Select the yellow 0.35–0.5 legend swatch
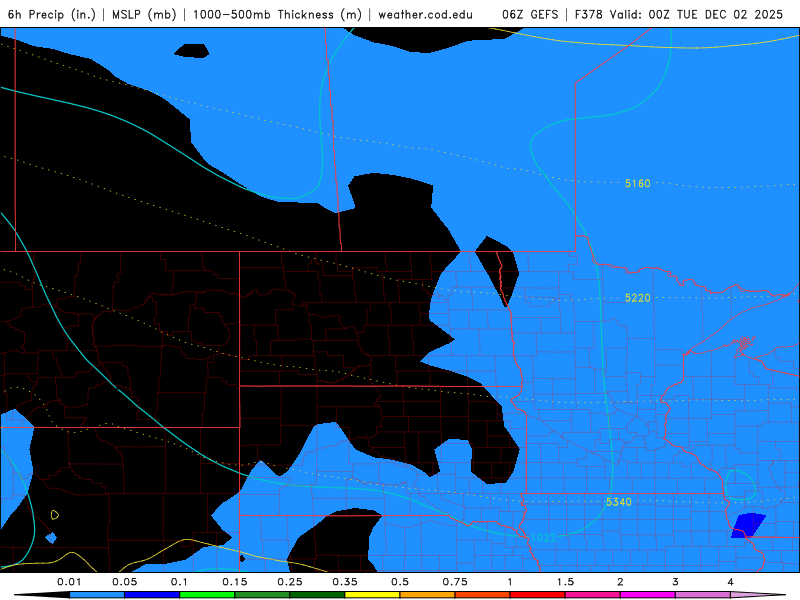This screenshot has height=600, width=800. (x=372, y=595)
